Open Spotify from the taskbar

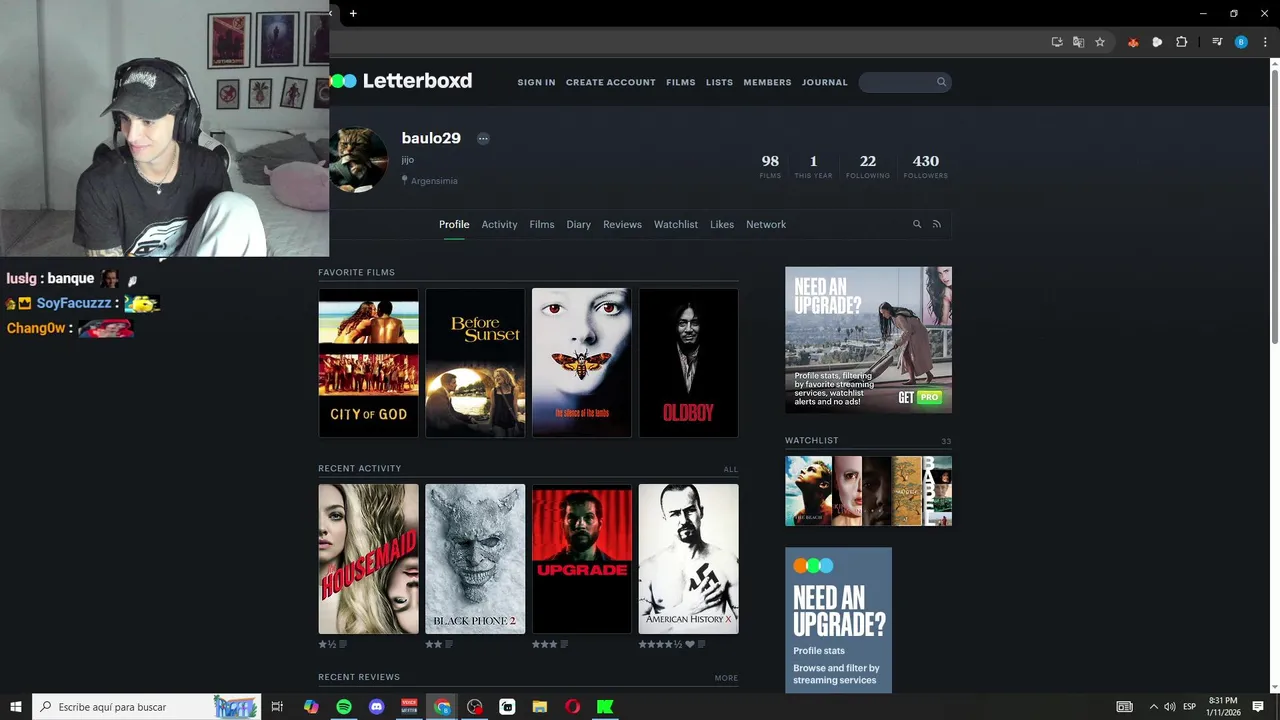pyautogui.click(x=344, y=706)
